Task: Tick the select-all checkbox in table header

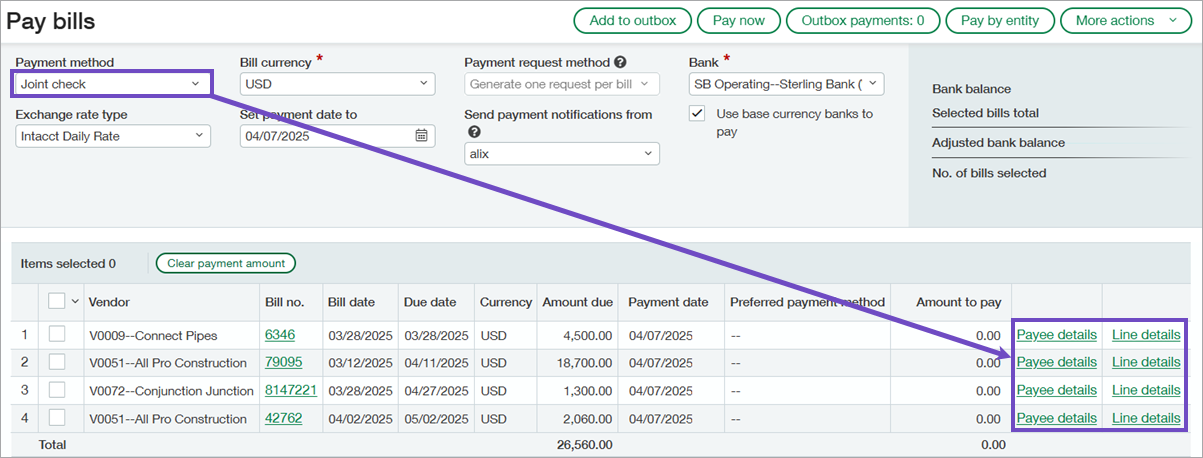Action: point(56,301)
